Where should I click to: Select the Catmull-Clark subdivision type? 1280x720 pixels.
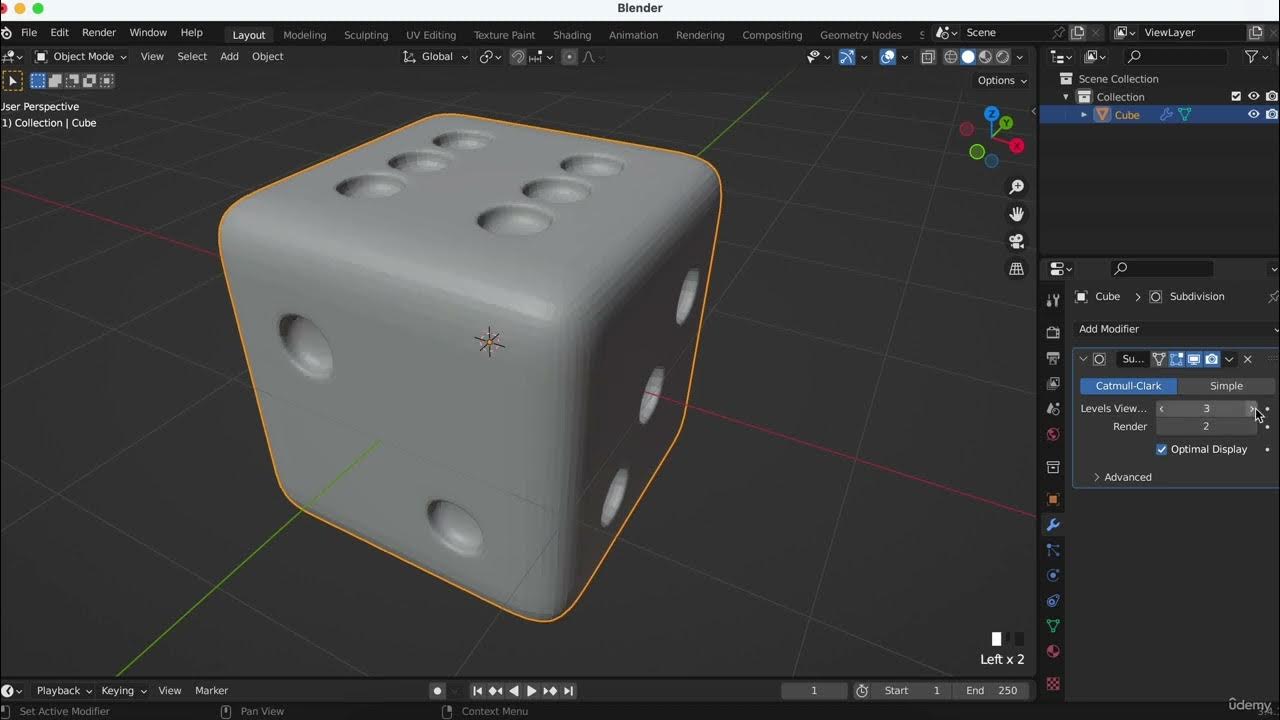click(1128, 386)
